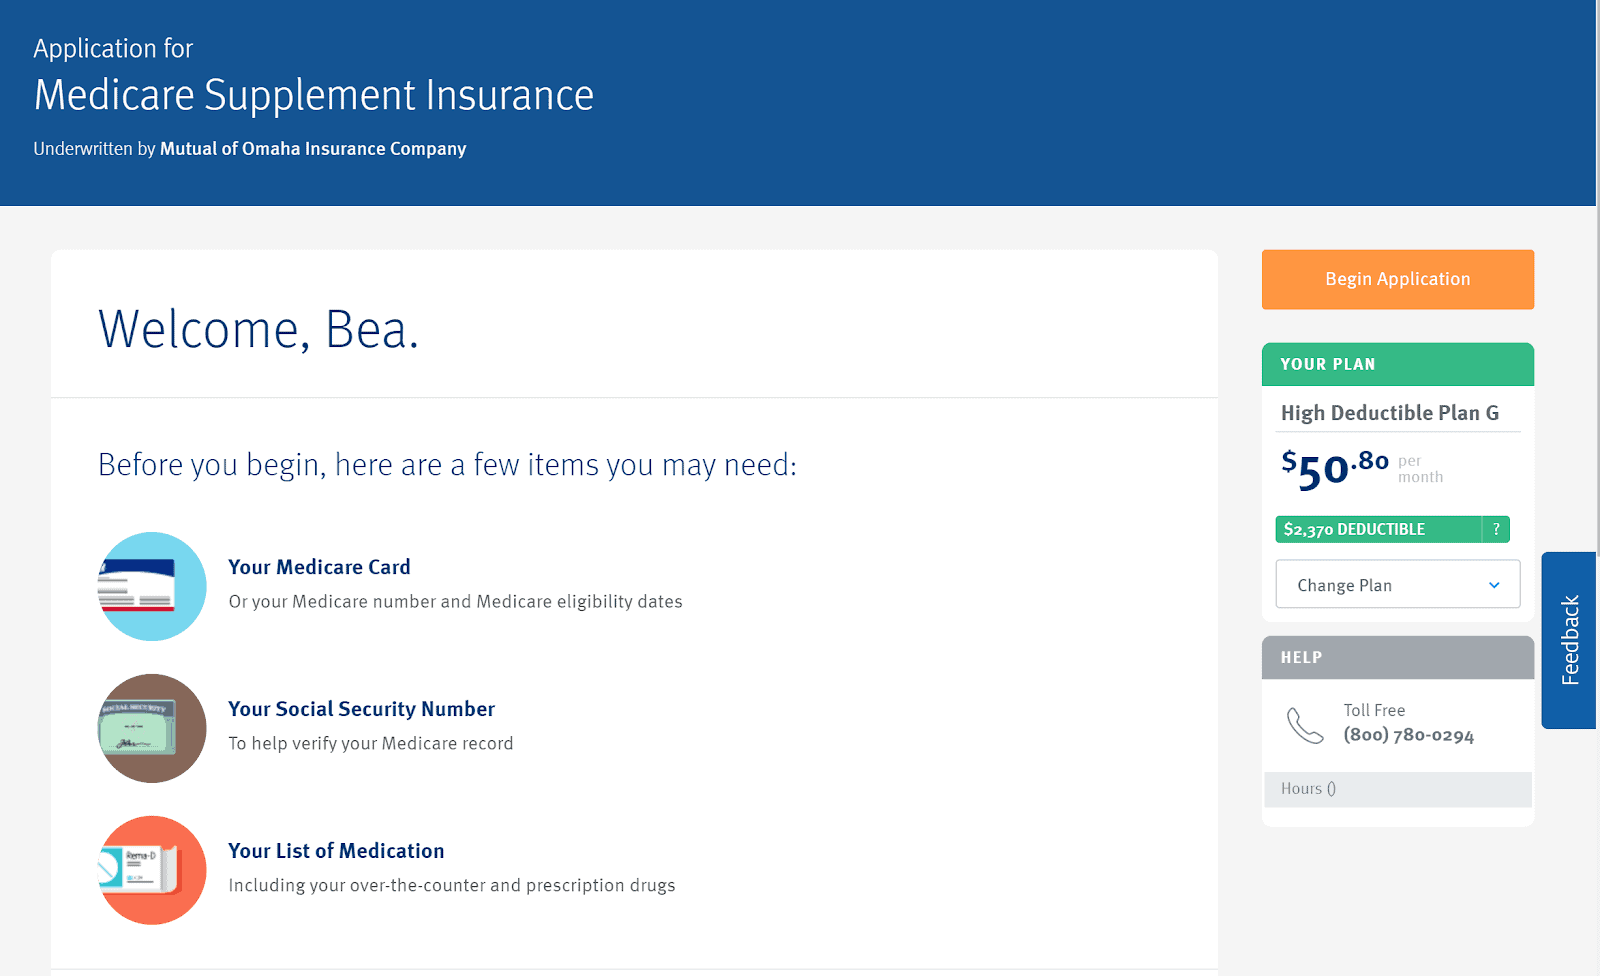Click the Medicare card illustration icon
The width and height of the screenshot is (1600, 976).
click(152, 586)
